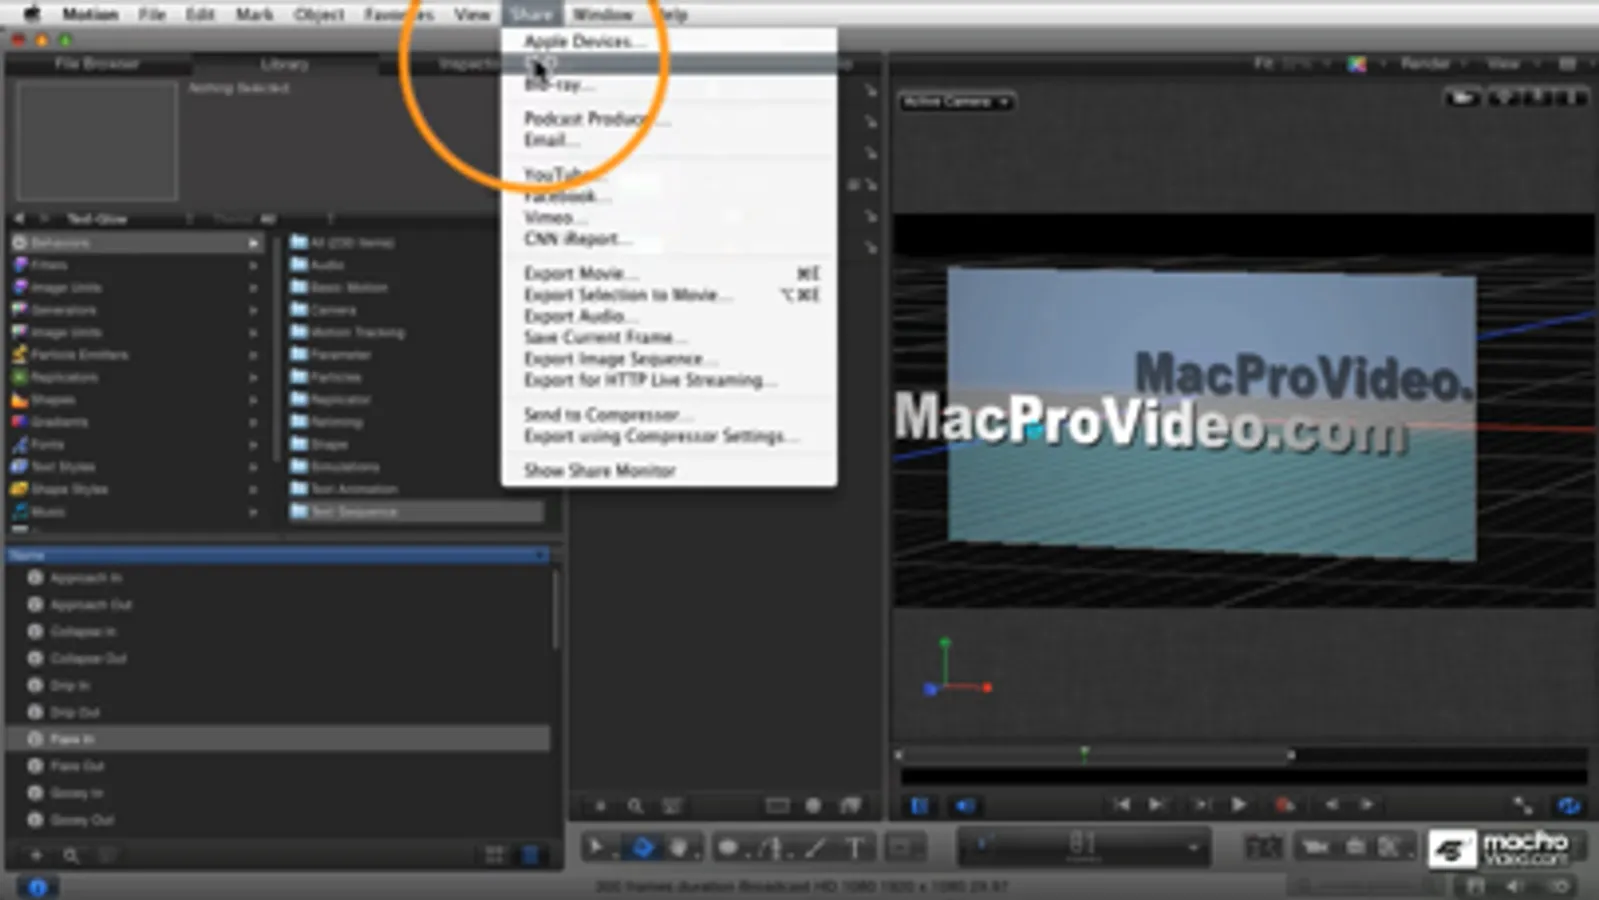
Task: Toggle the record animation button
Action: tap(1285, 805)
